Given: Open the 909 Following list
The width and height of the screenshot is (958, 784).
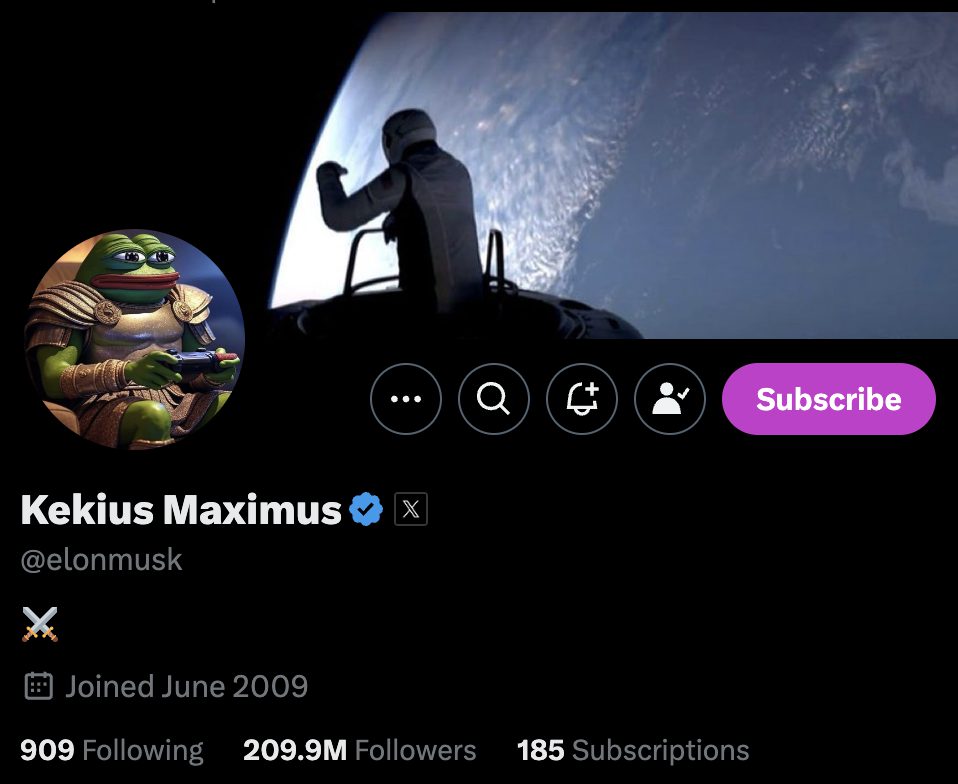Looking at the screenshot, I should point(112,750).
